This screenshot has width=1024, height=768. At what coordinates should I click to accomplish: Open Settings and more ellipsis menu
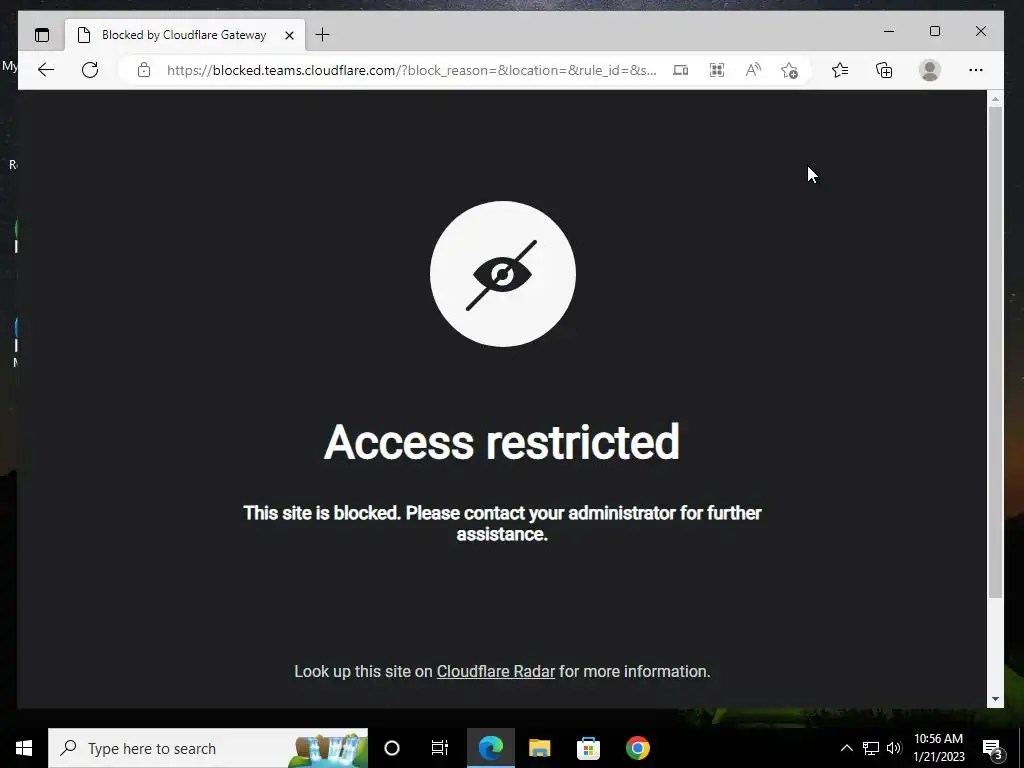pos(976,70)
